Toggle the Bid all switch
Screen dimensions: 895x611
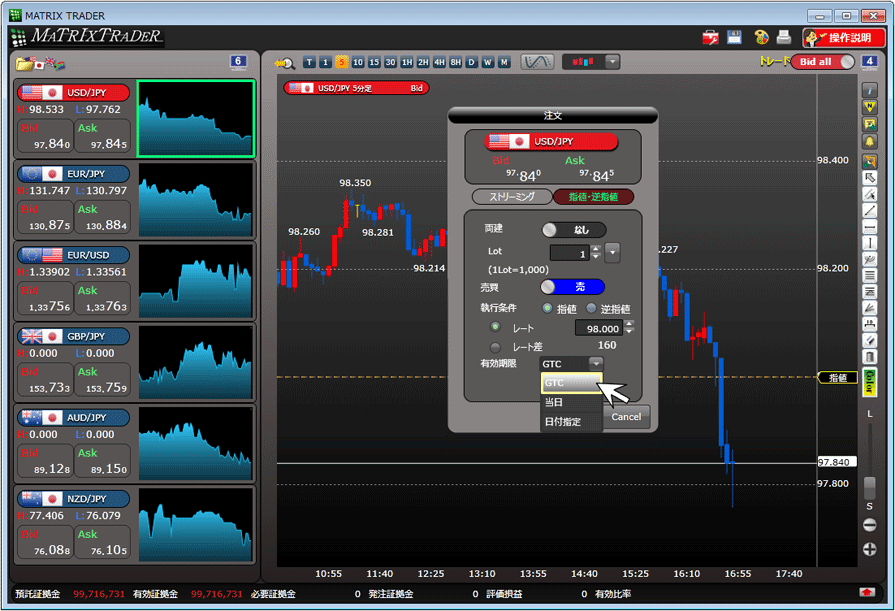[823, 62]
